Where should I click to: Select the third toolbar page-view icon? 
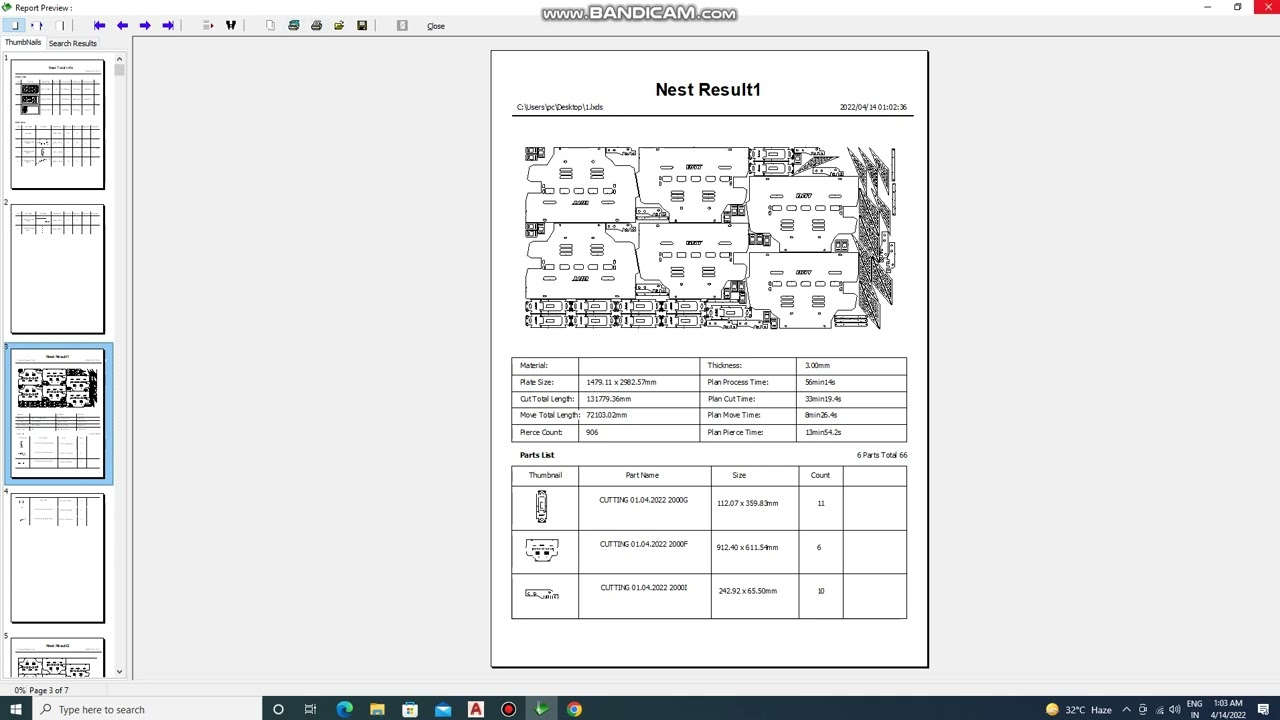(60, 25)
